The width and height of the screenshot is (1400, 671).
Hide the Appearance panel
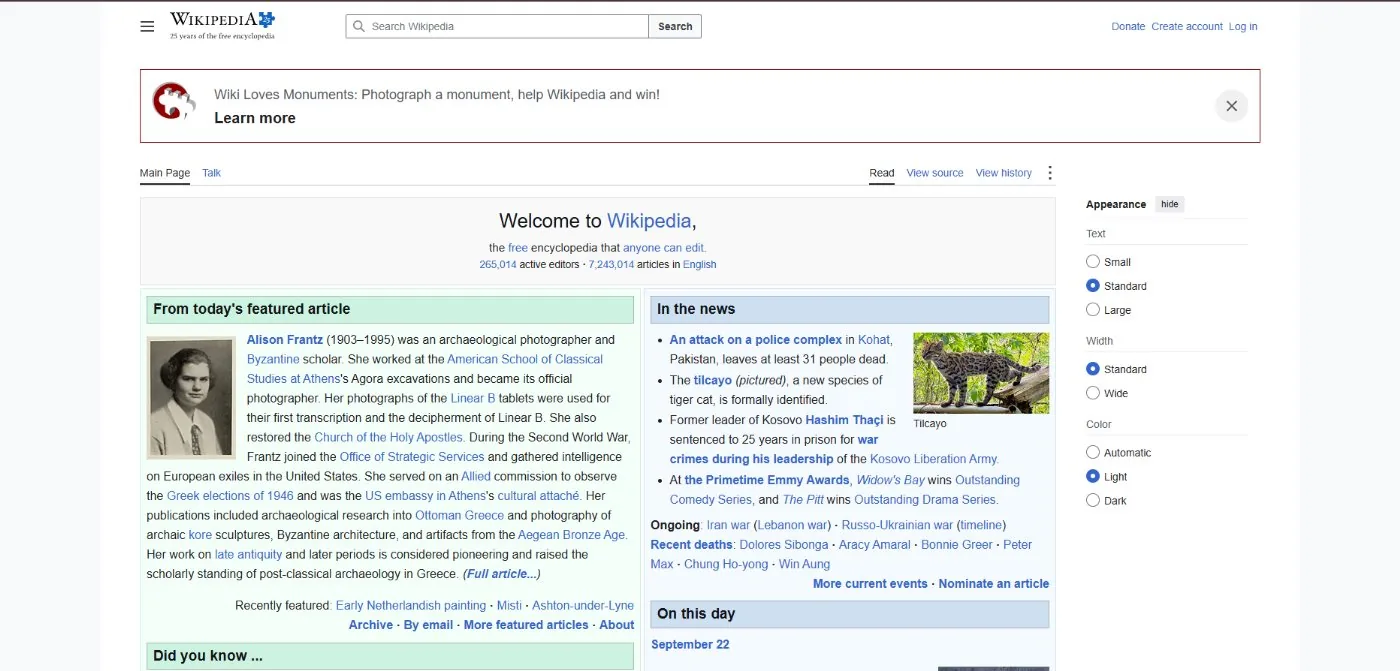[x=1169, y=204]
